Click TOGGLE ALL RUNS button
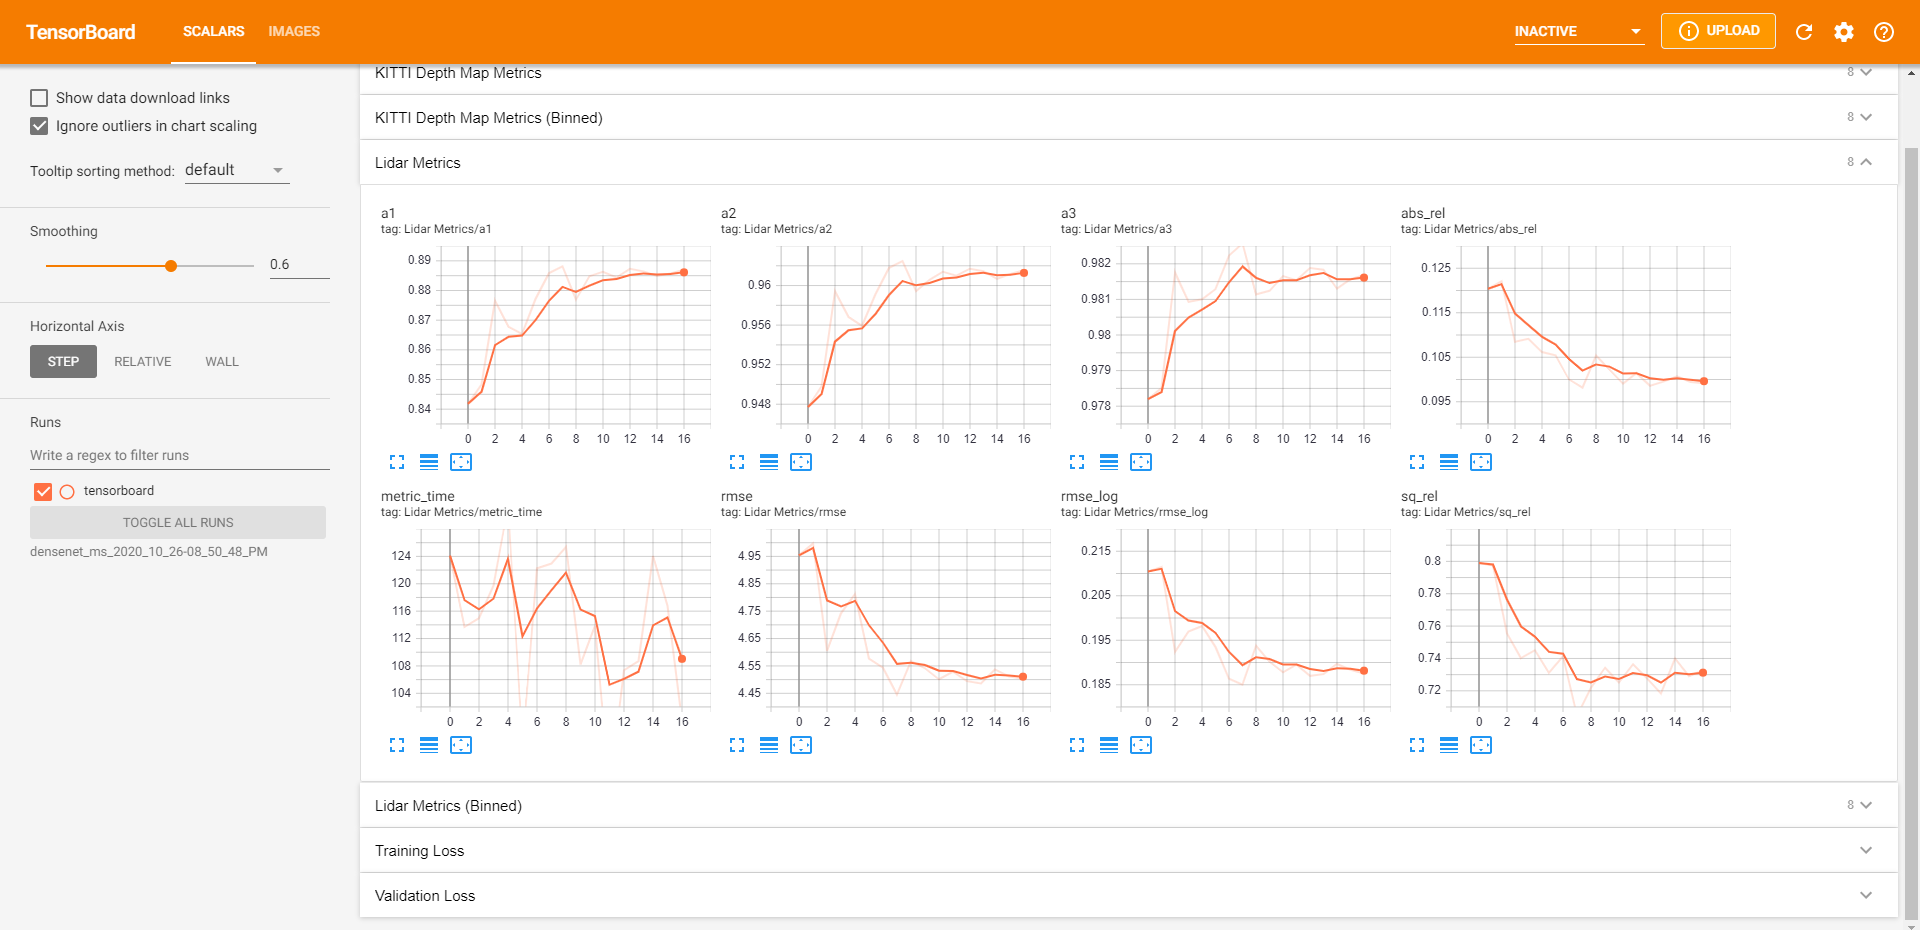The height and width of the screenshot is (930, 1920). pyautogui.click(x=178, y=522)
